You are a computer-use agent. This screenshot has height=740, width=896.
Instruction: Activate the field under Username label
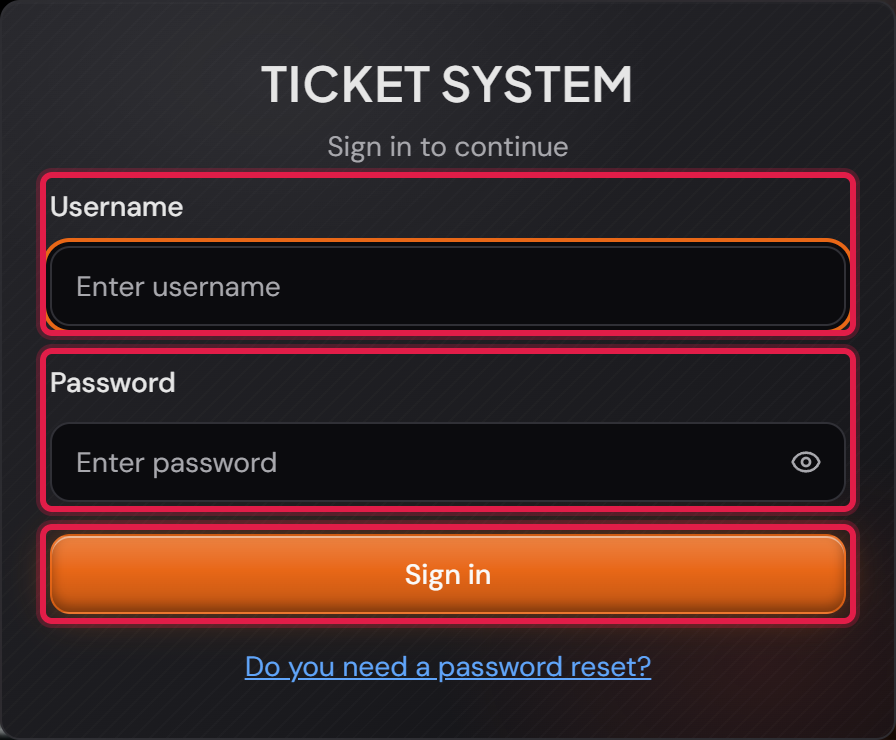pyautogui.click(x=447, y=286)
